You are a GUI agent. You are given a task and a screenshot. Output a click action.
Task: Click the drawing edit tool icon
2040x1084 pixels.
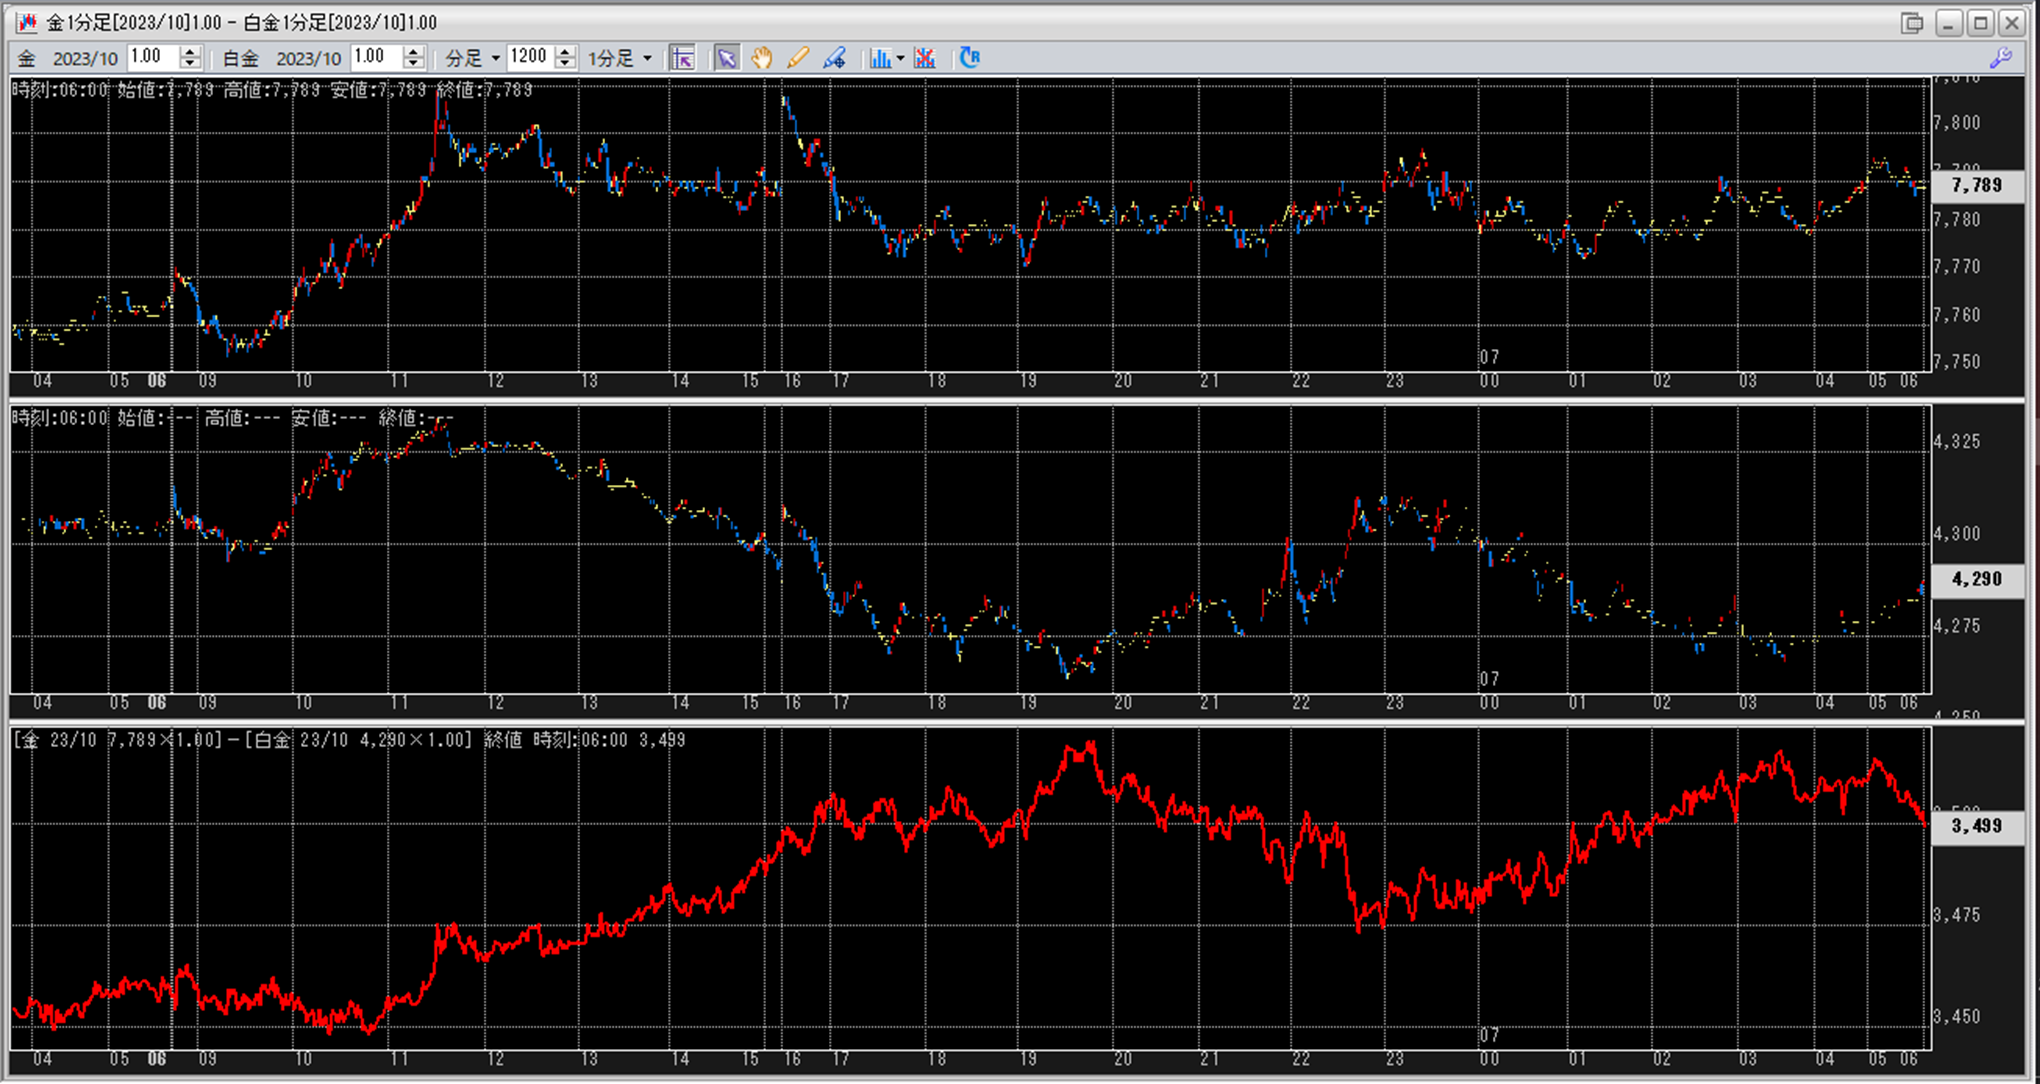(x=834, y=58)
